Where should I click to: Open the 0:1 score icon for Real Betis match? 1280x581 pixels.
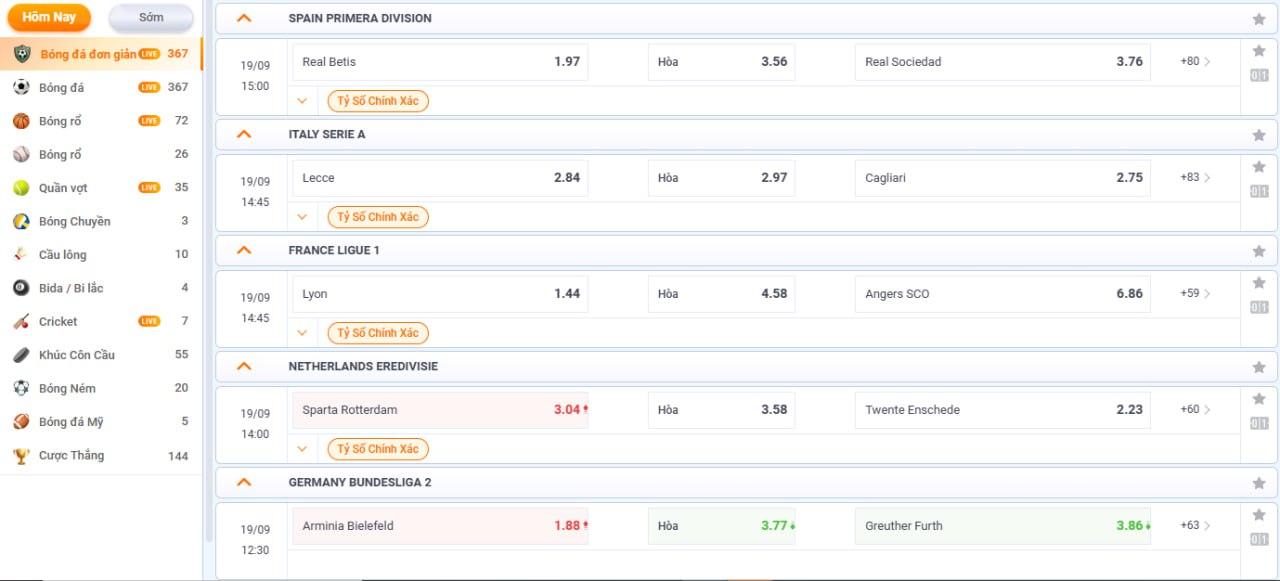(1259, 76)
